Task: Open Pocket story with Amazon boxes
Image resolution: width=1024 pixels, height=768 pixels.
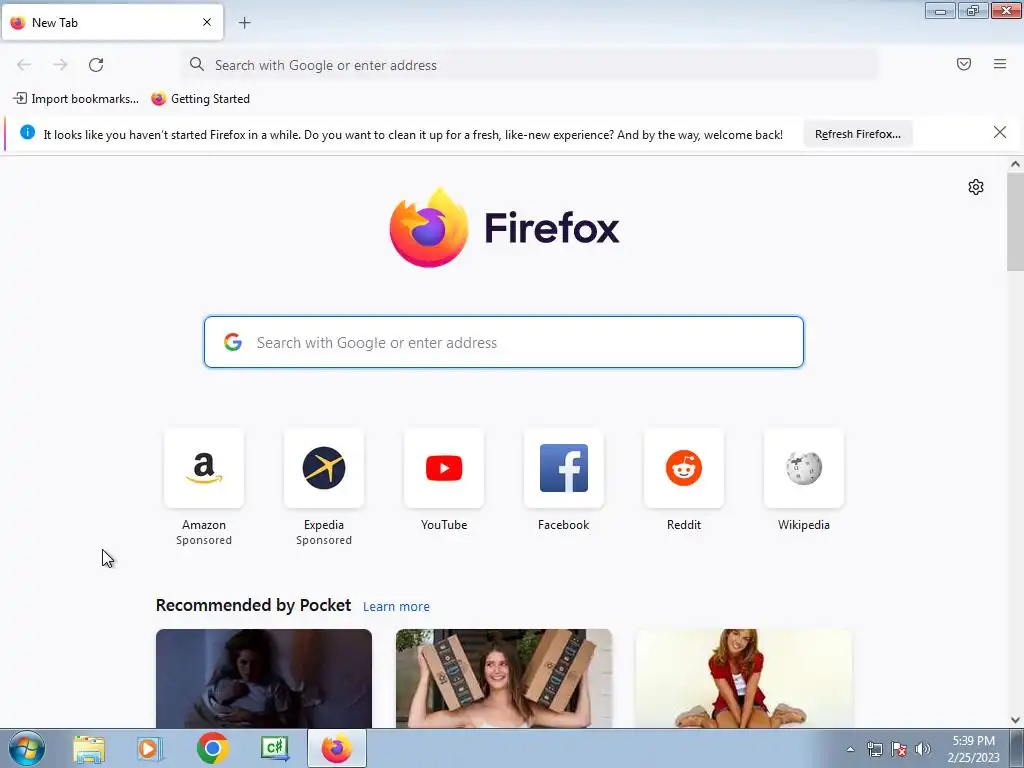Action: click(x=504, y=679)
